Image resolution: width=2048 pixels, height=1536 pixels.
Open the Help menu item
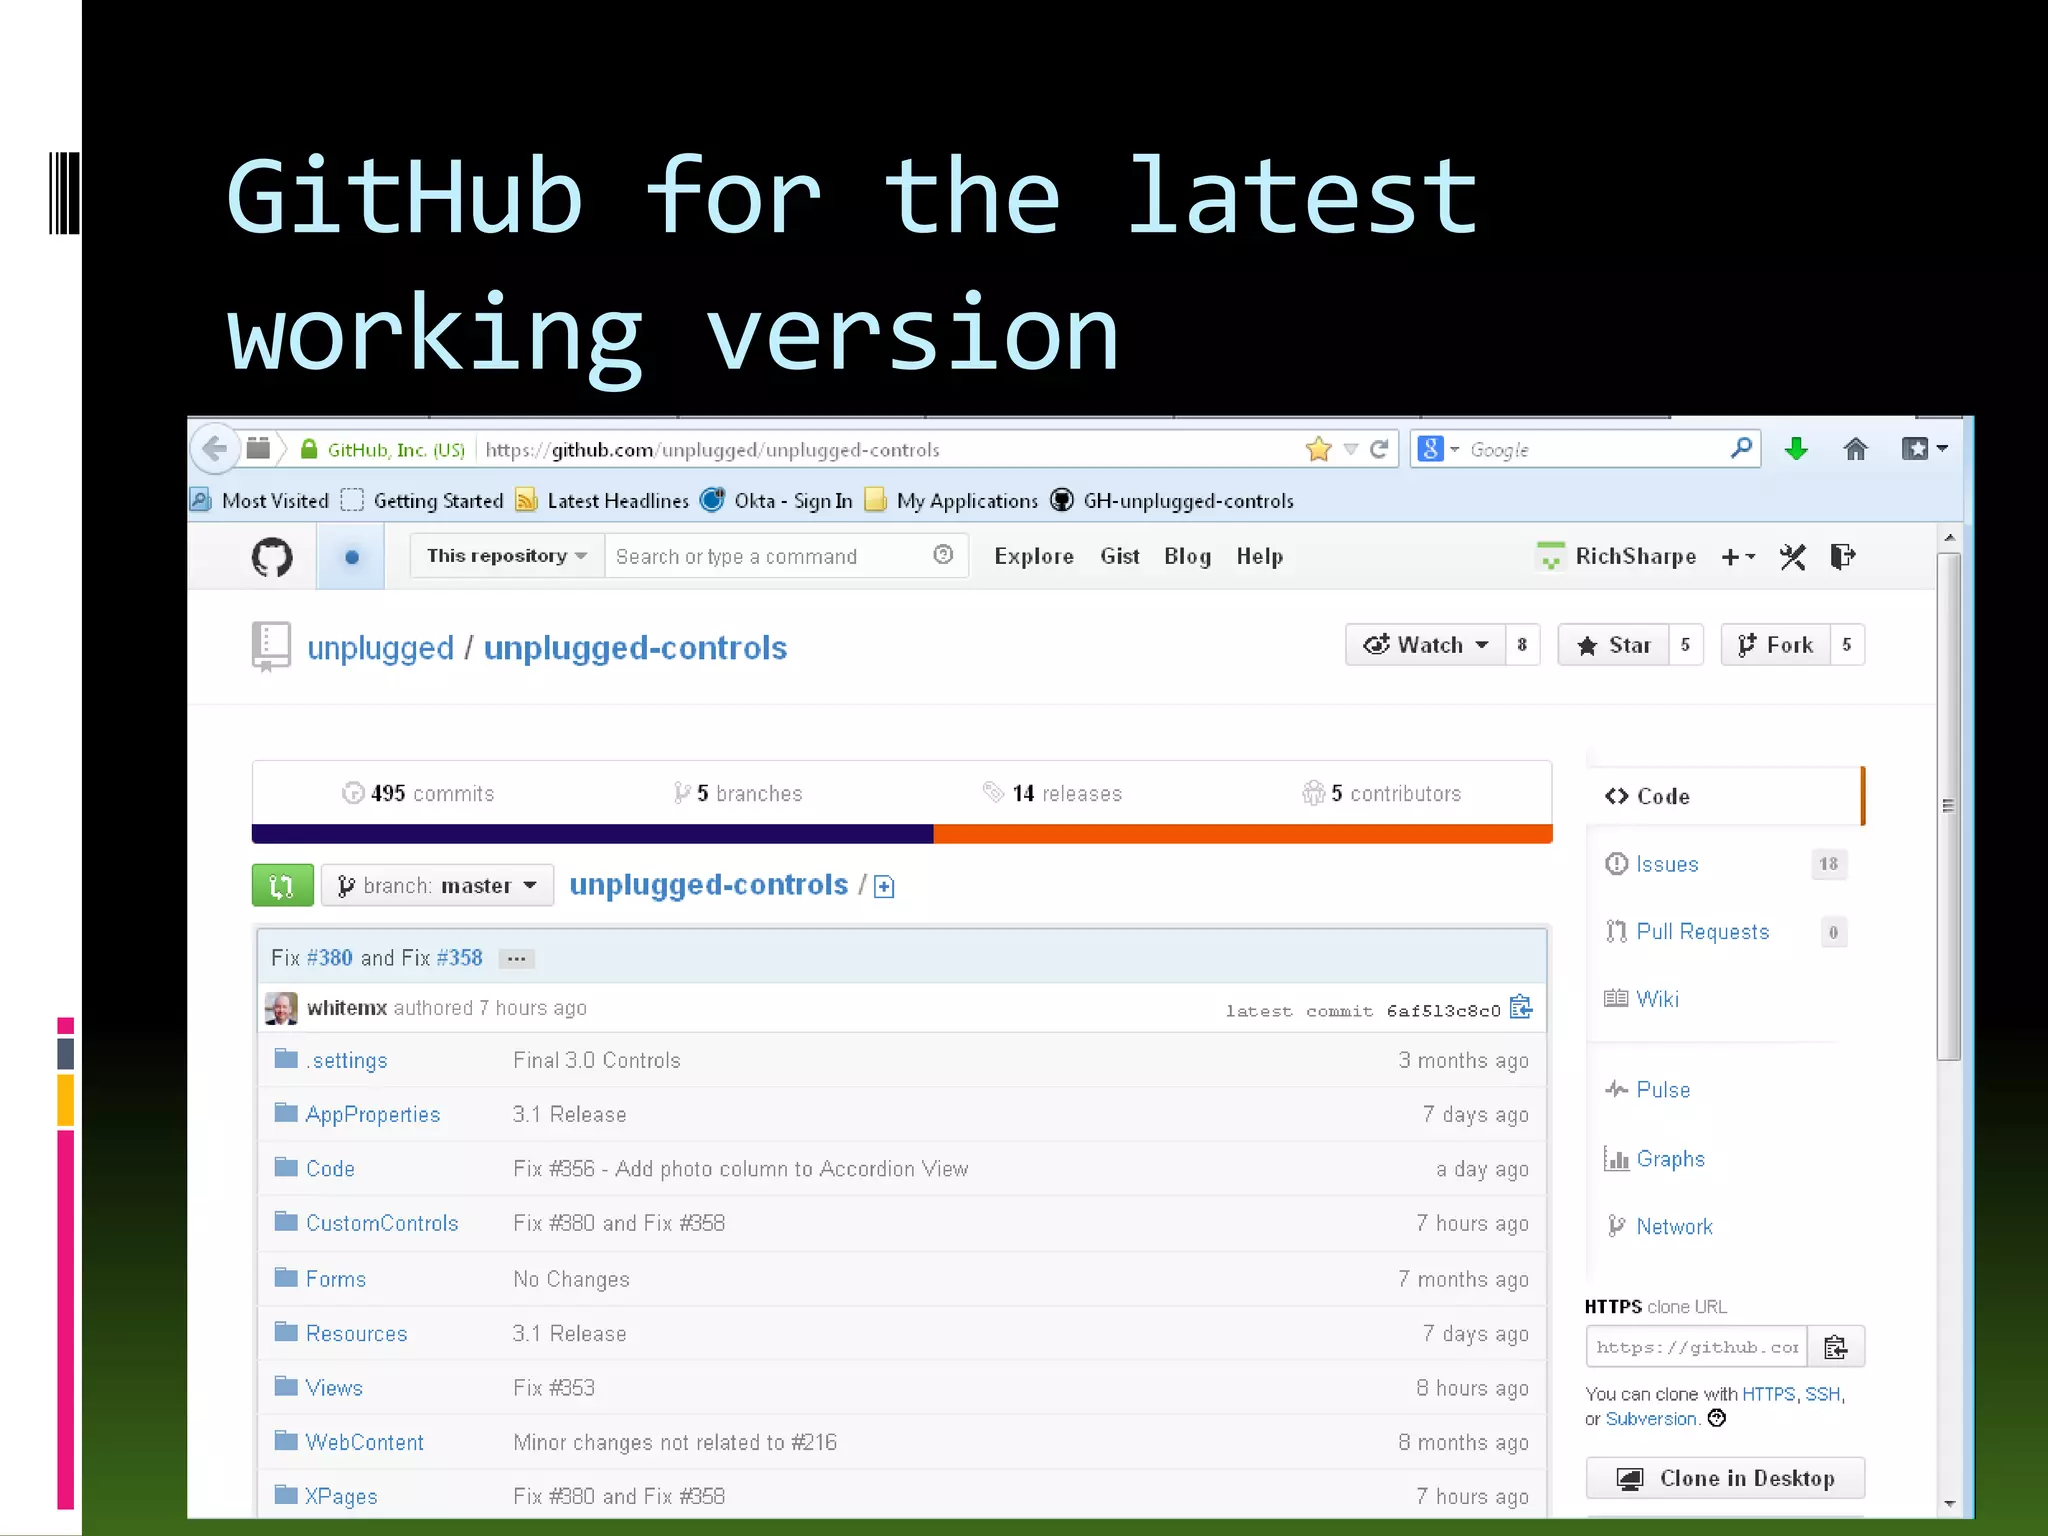[x=1259, y=556]
